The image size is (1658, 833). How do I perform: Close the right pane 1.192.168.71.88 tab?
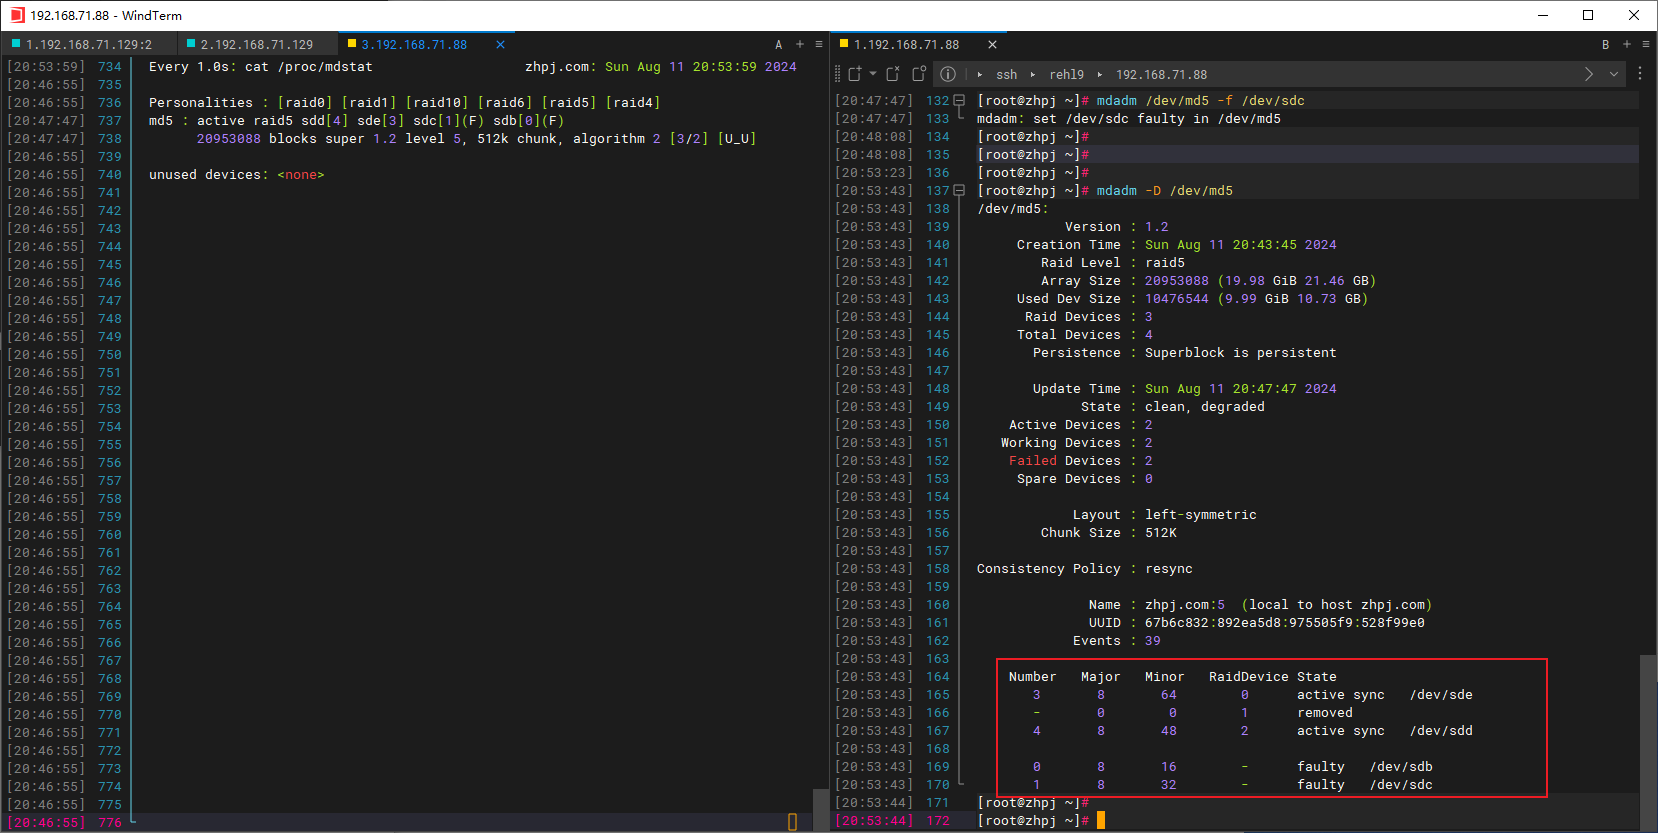pos(992,44)
